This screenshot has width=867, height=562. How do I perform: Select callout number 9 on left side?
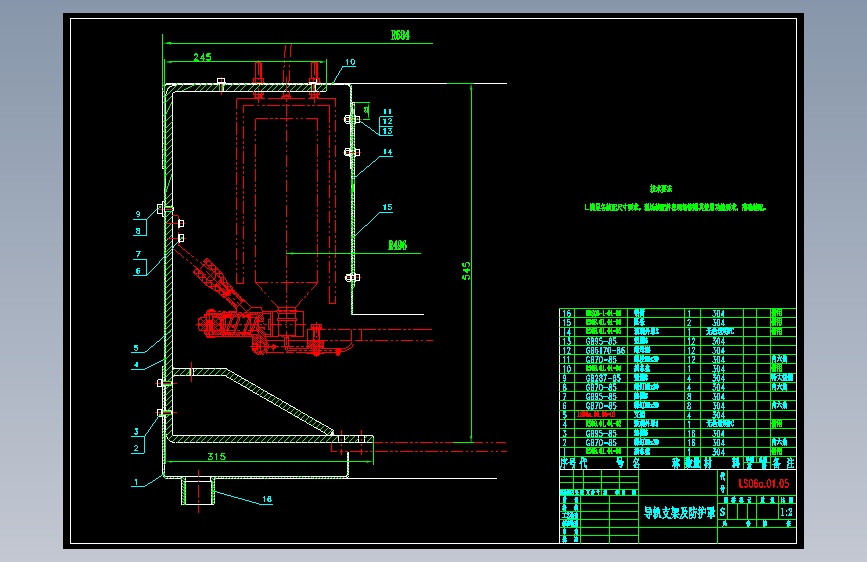pos(138,214)
